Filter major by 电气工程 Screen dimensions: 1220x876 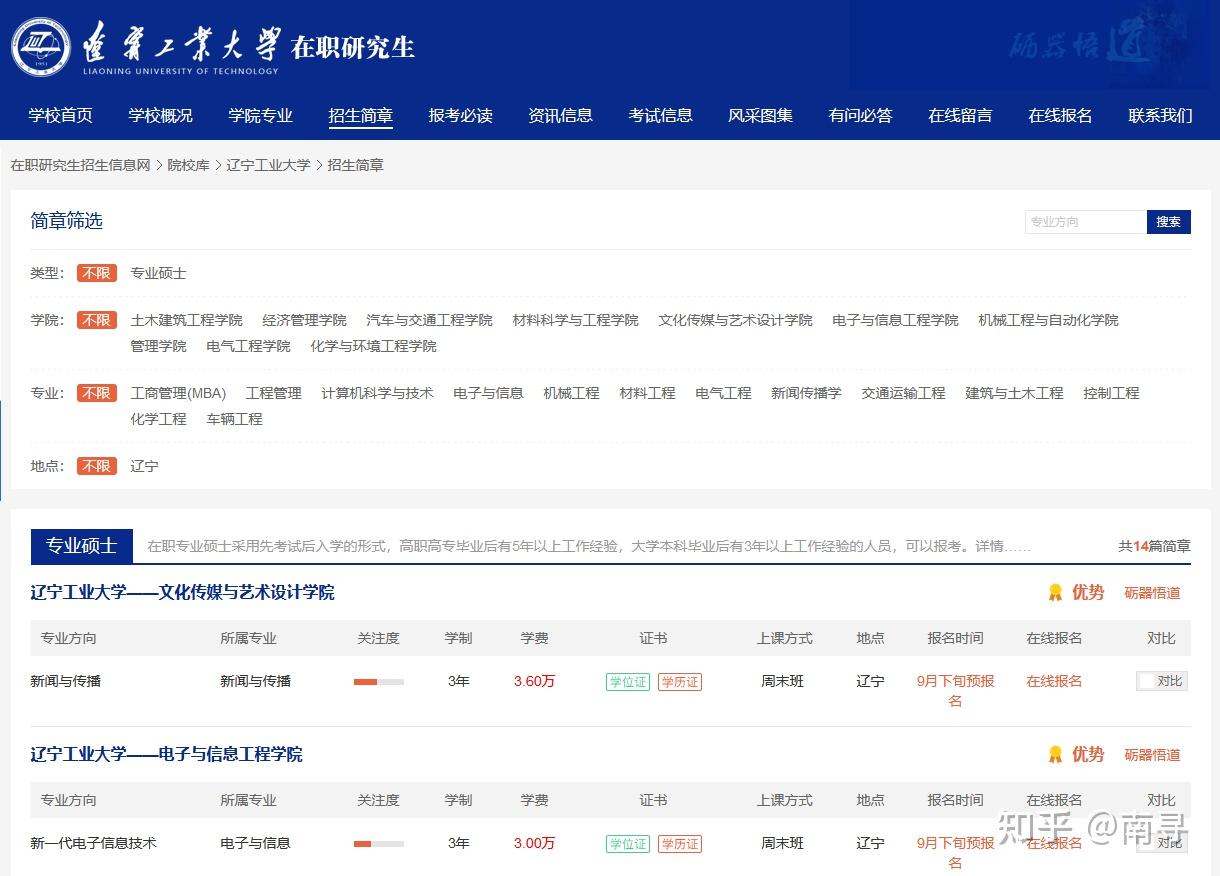[x=724, y=393]
